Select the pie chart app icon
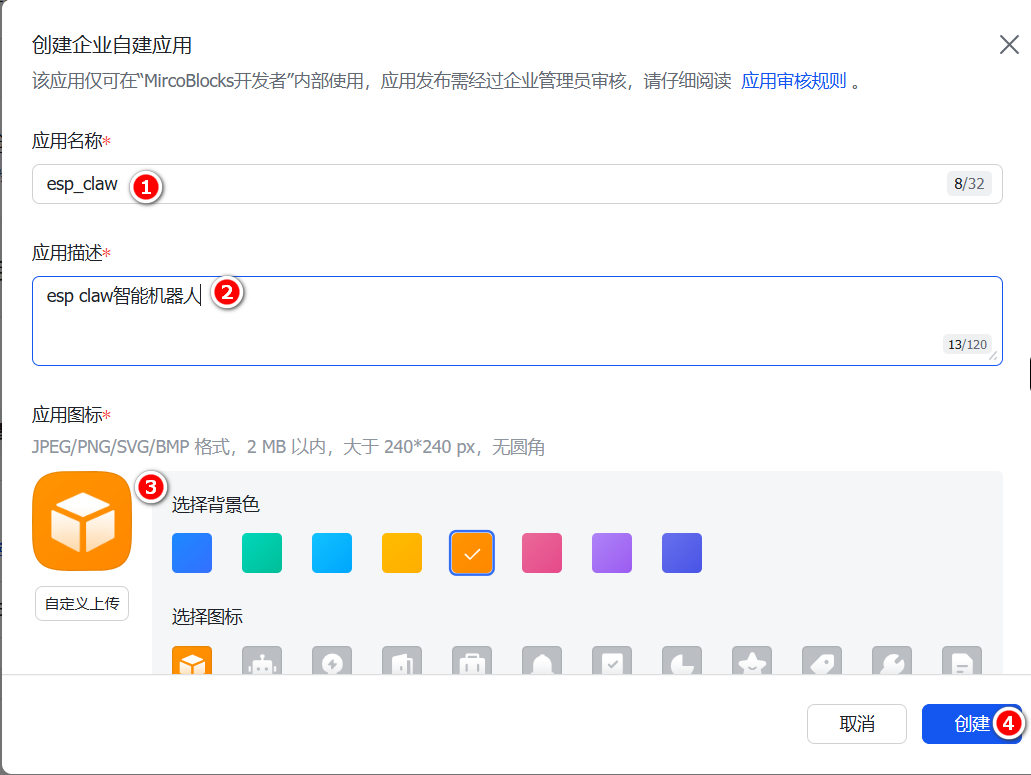 pos(682,660)
